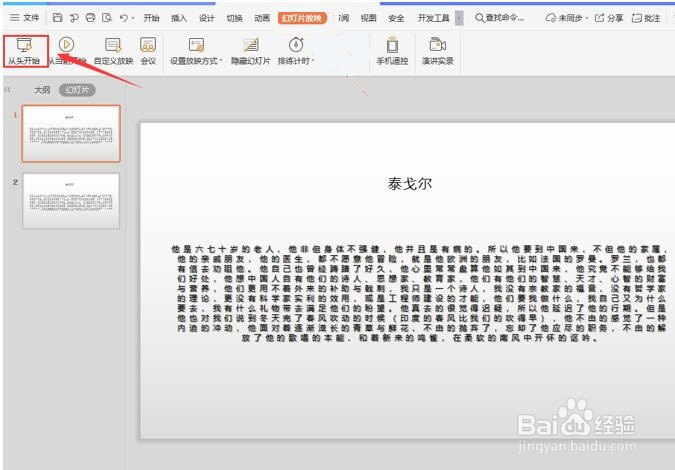Select slide 1 thumbnail
This screenshot has width=675, height=470.
pyautogui.click(x=71, y=133)
